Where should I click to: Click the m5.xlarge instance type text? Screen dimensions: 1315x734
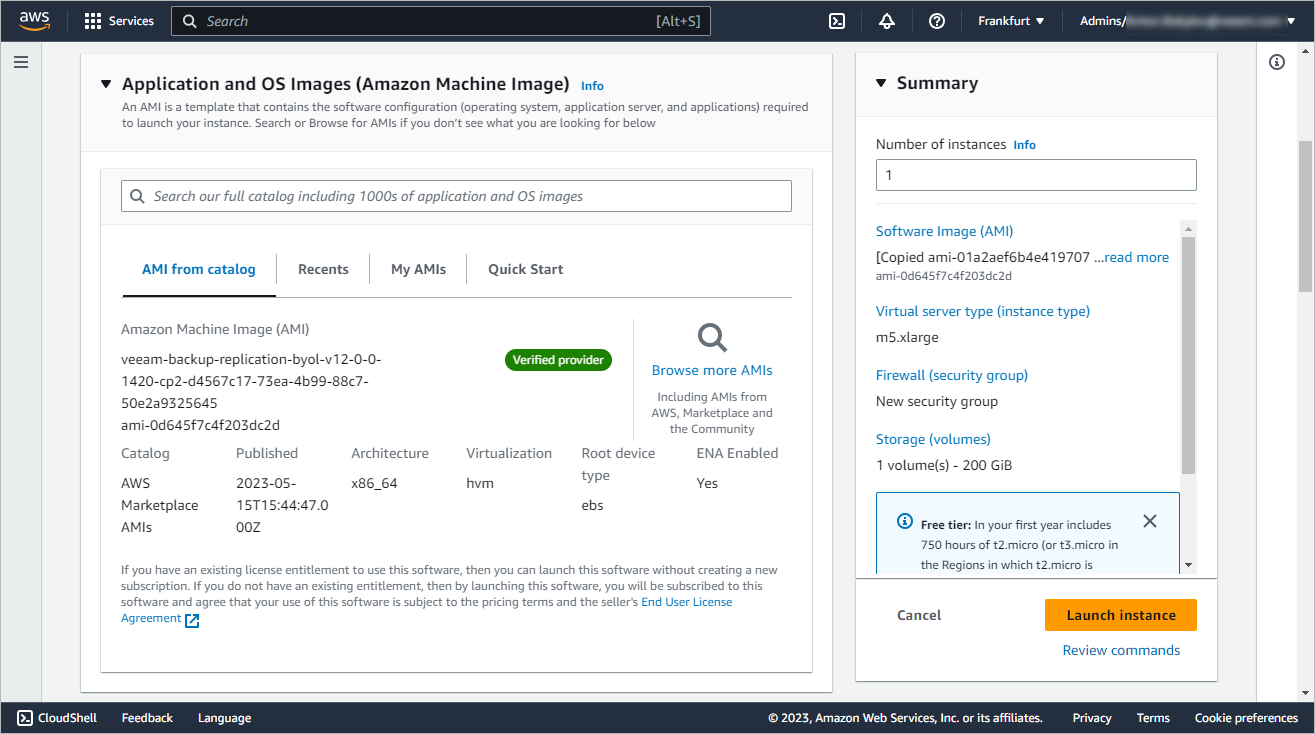click(907, 337)
